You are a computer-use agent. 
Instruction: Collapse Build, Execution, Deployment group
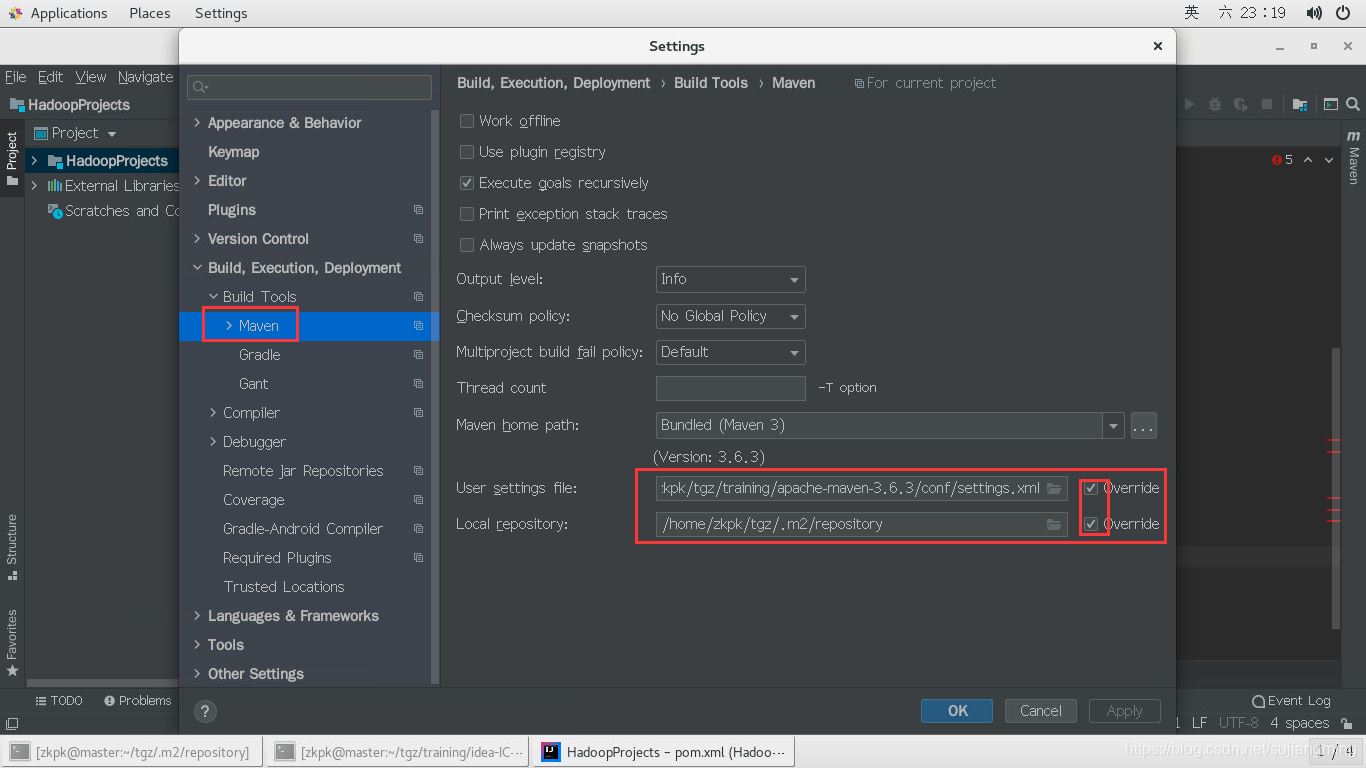pyautogui.click(x=196, y=268)
